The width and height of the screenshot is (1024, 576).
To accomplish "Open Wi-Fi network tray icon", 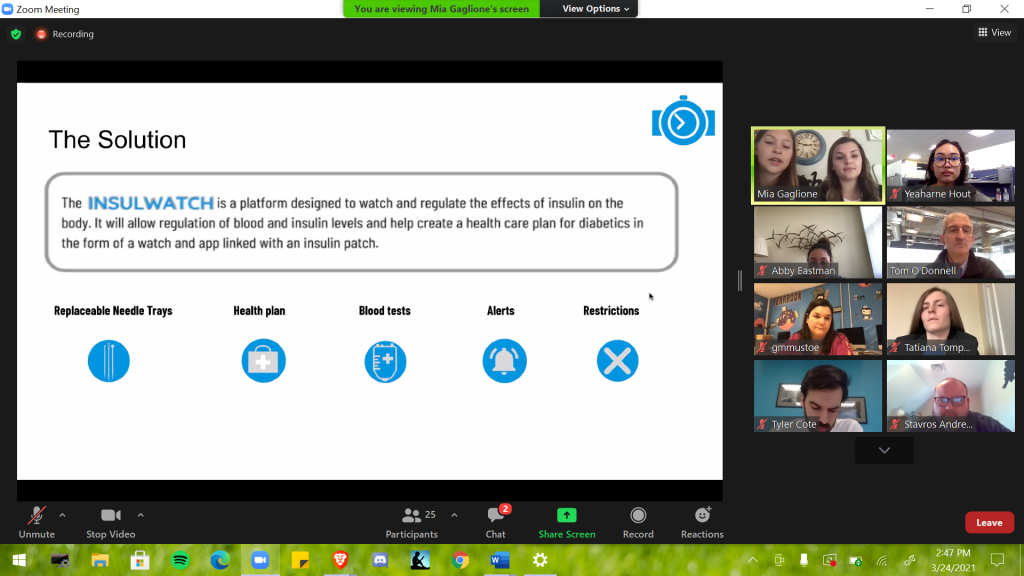I will click(882, 560).
